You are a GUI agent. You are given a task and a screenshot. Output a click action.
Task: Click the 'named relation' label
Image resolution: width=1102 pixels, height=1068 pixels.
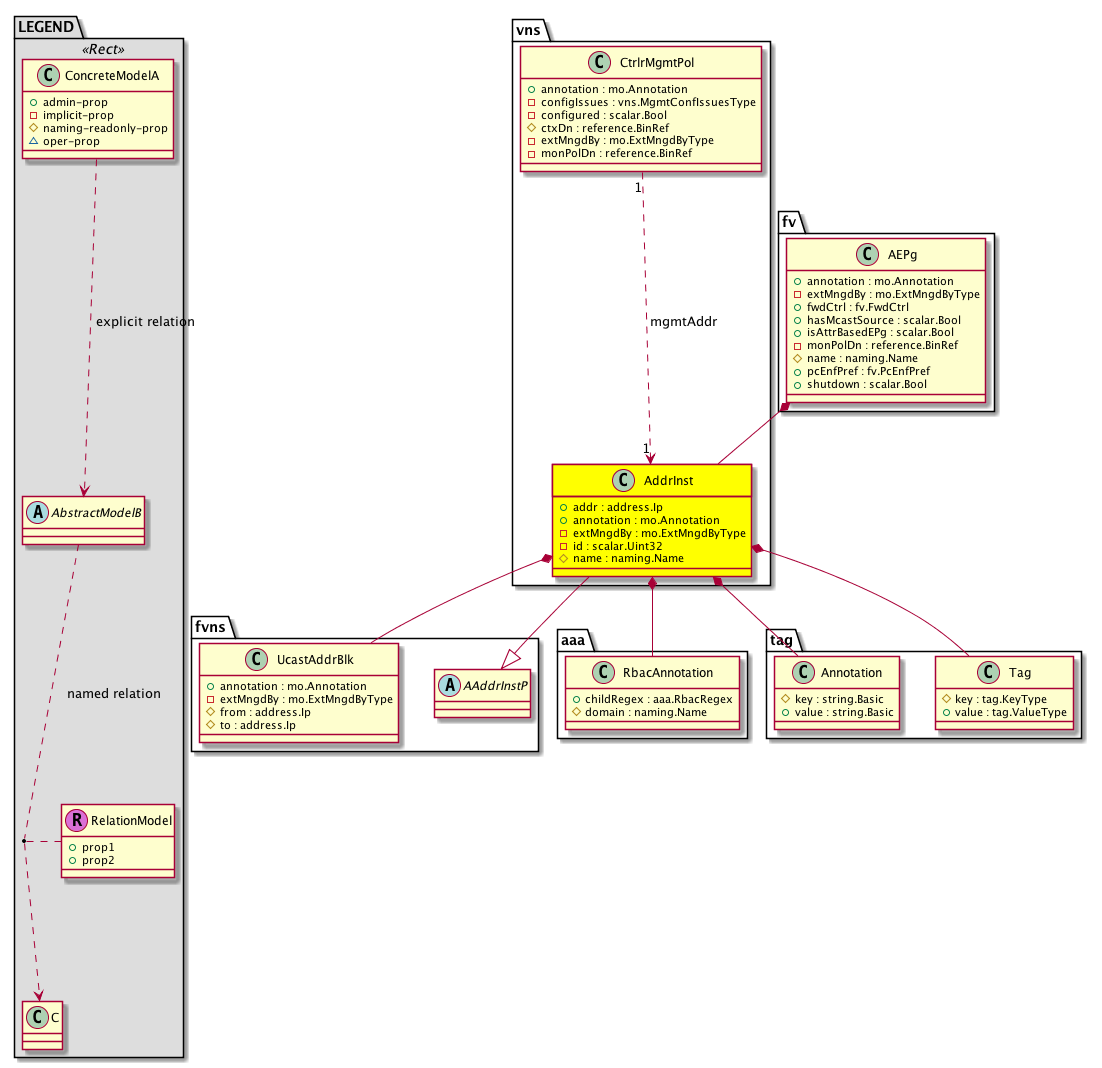pos(113,694)
